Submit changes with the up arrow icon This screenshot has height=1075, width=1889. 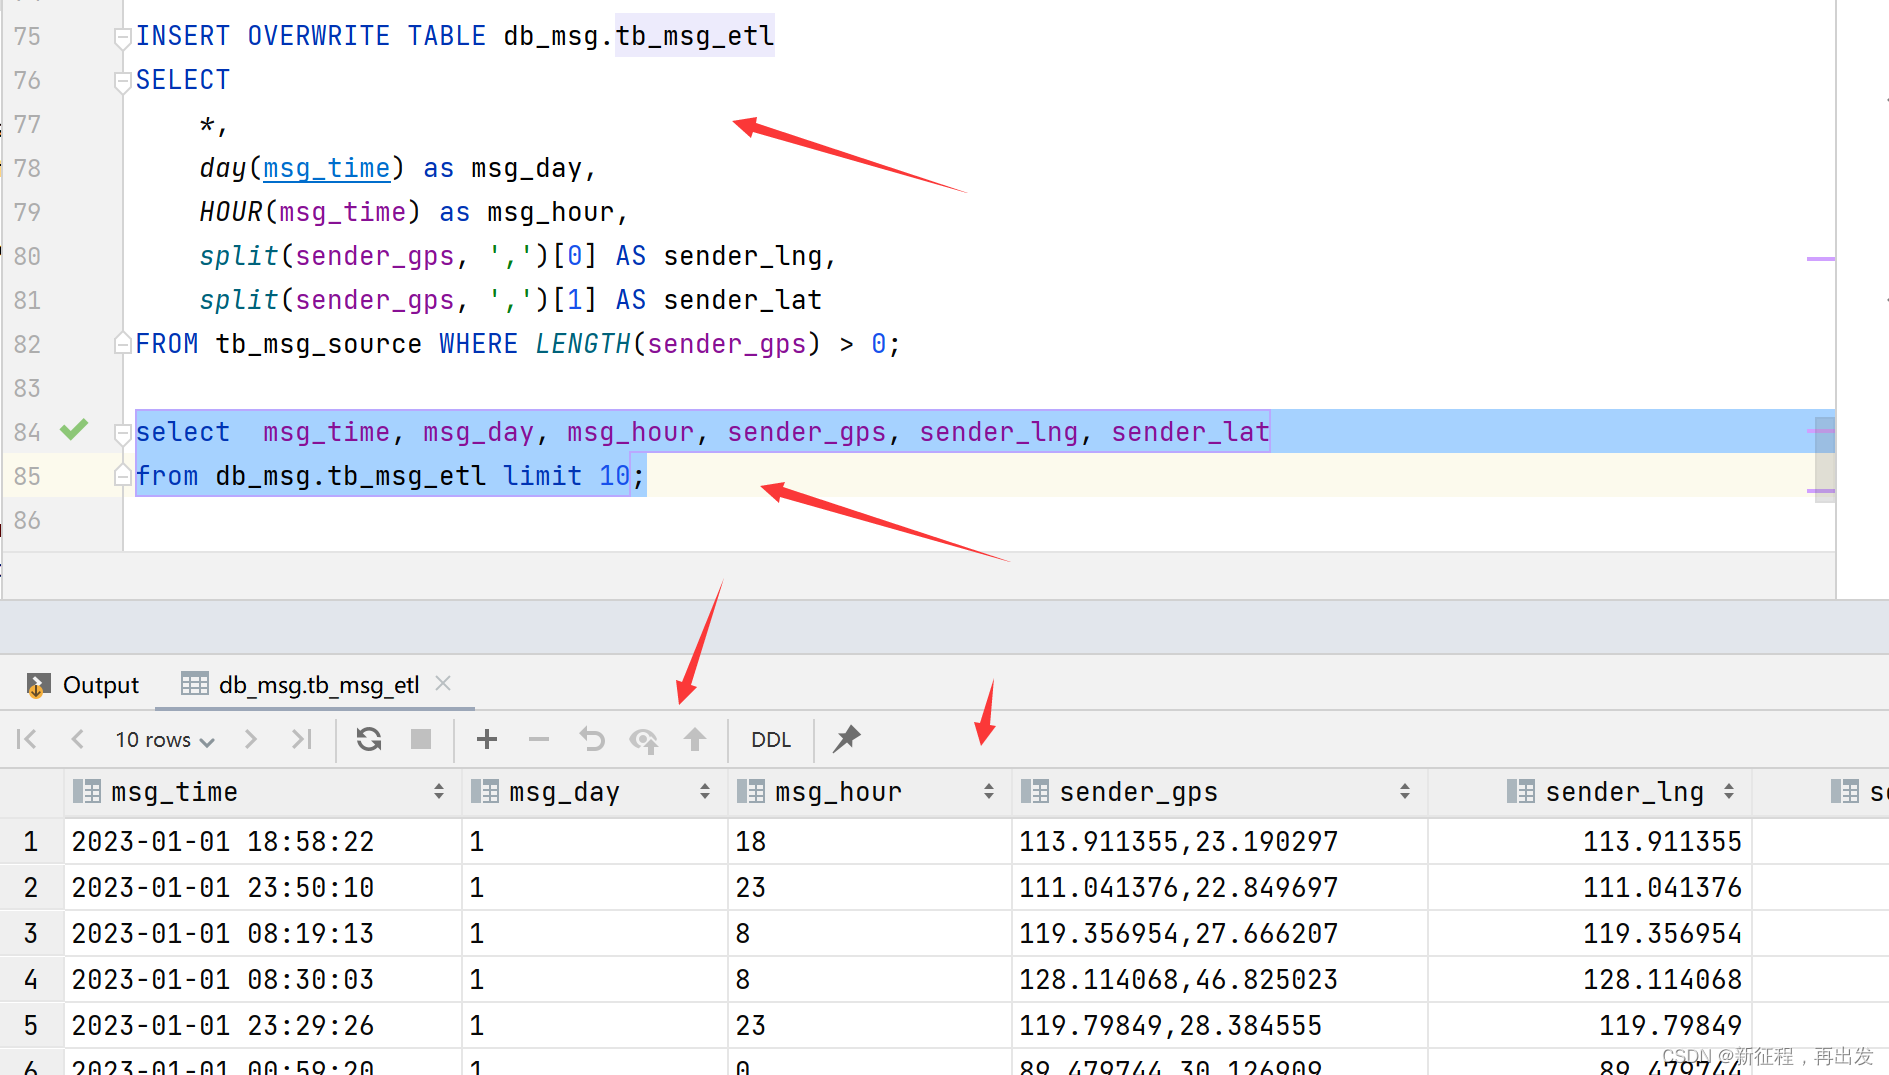coord(695,739)
